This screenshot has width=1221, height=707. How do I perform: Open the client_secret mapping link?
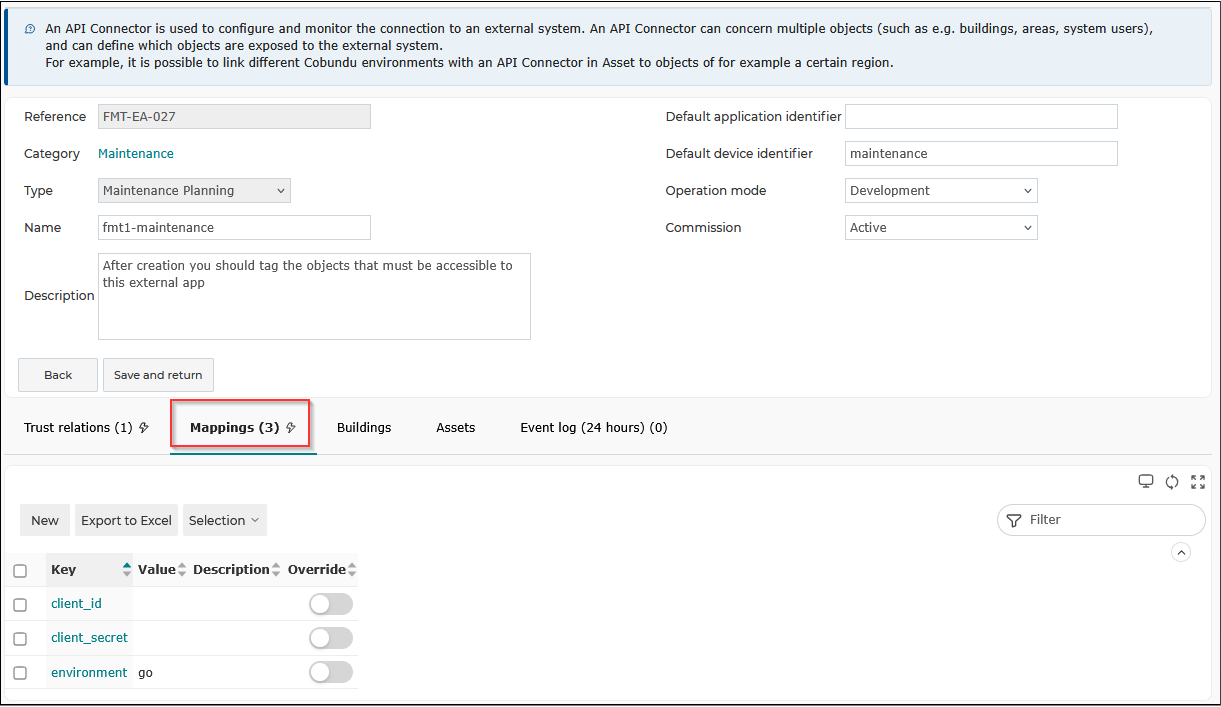89,638
